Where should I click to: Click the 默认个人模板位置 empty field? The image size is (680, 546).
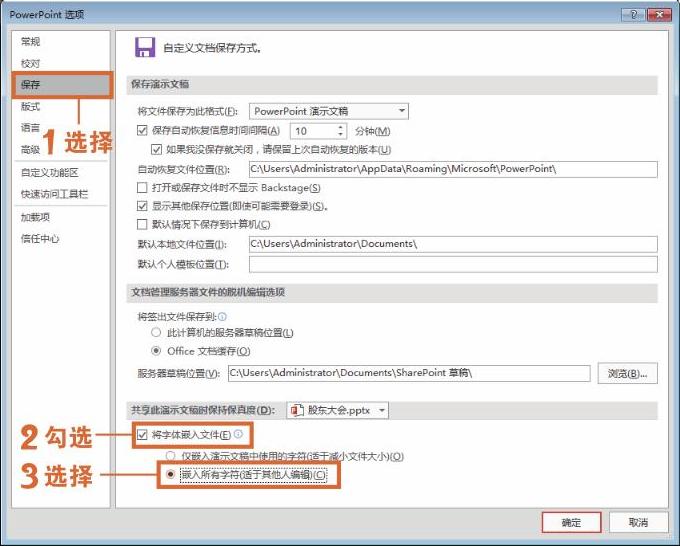(453, 264)
